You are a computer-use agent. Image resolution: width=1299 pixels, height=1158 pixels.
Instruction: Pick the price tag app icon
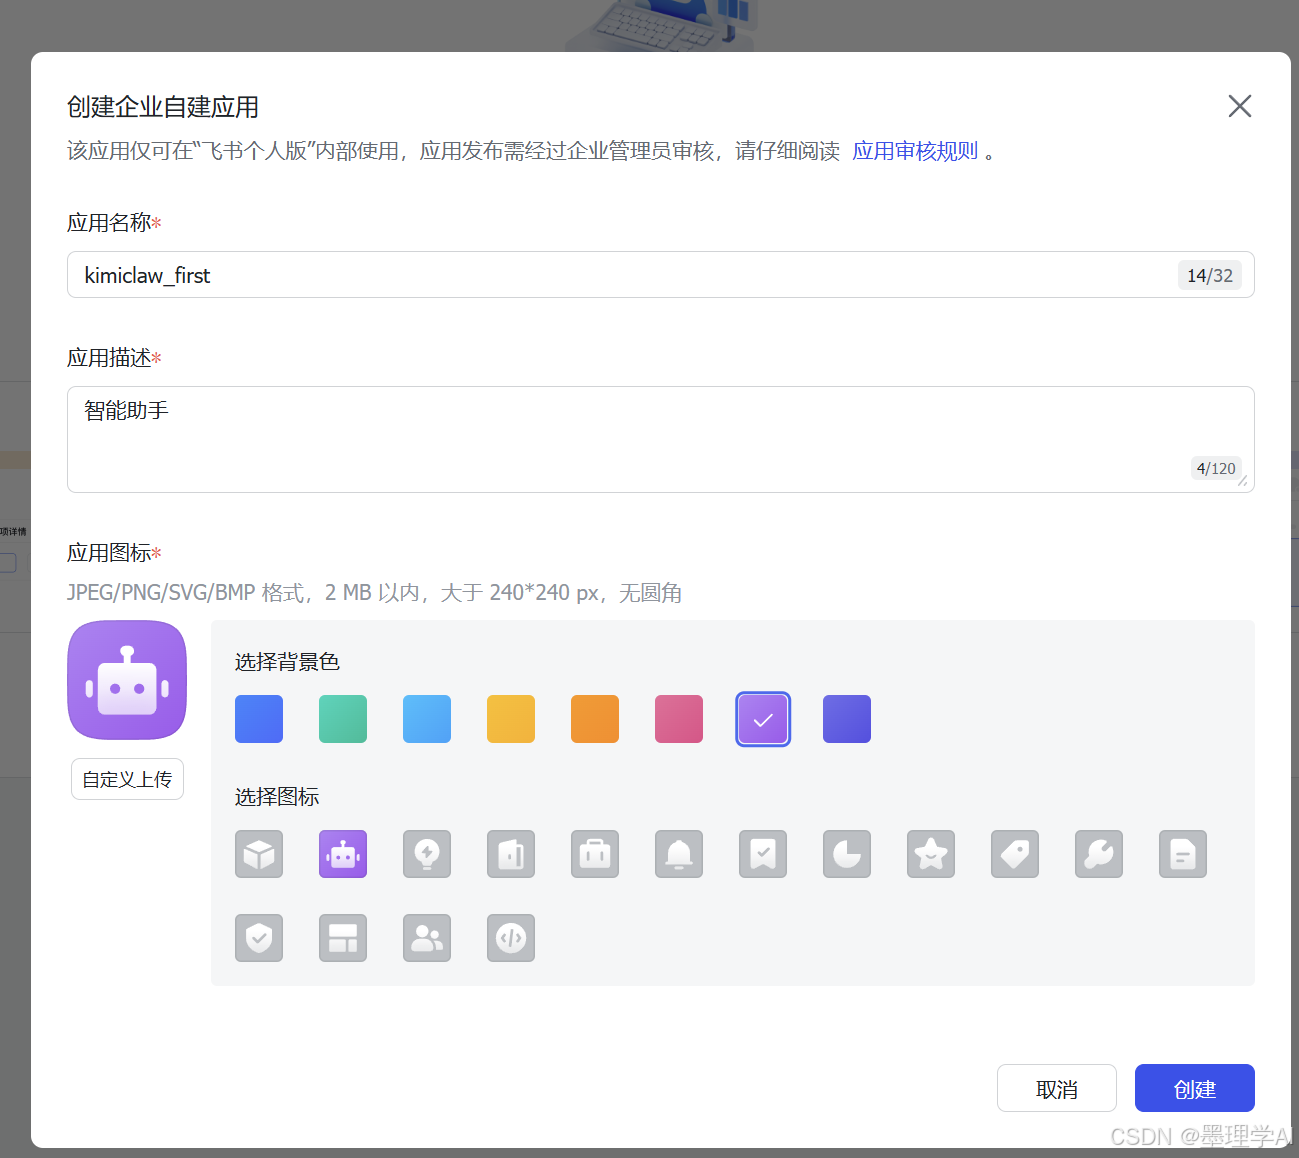[1015, 854]
